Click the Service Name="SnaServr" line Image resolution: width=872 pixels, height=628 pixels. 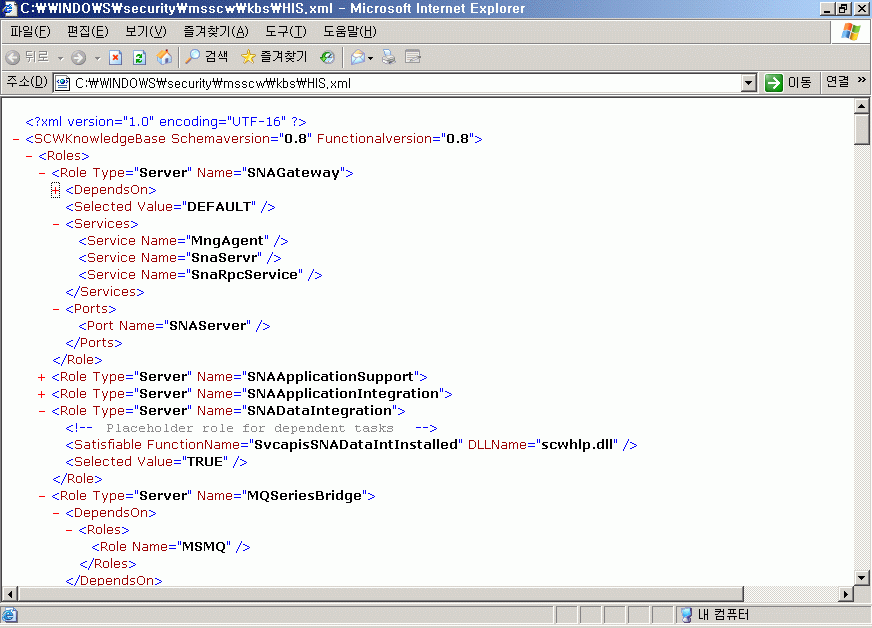click(180, 258)
